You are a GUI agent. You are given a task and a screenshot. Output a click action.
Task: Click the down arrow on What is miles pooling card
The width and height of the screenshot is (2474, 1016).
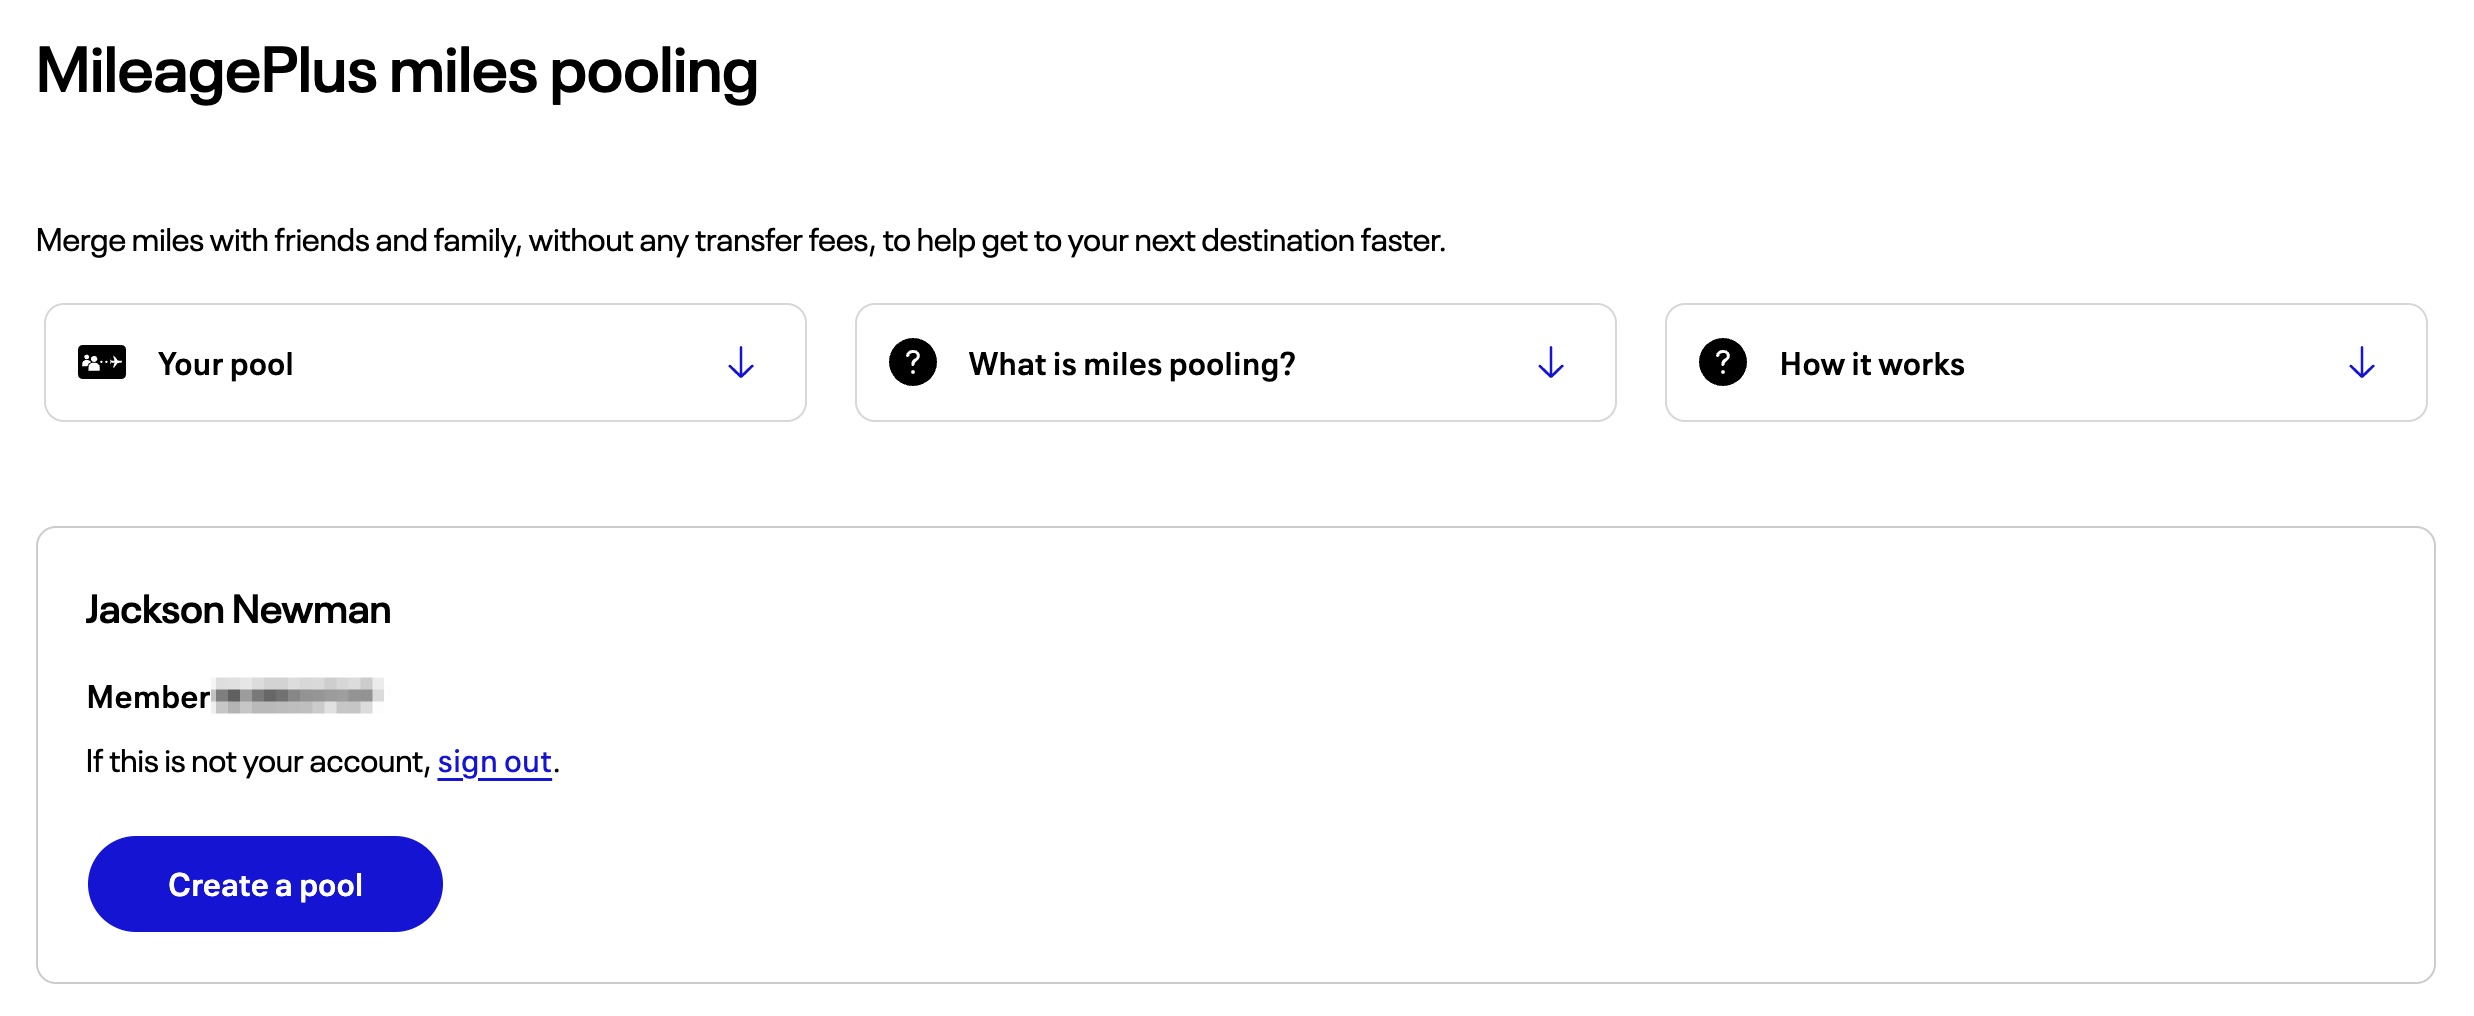click(1551, 362)
